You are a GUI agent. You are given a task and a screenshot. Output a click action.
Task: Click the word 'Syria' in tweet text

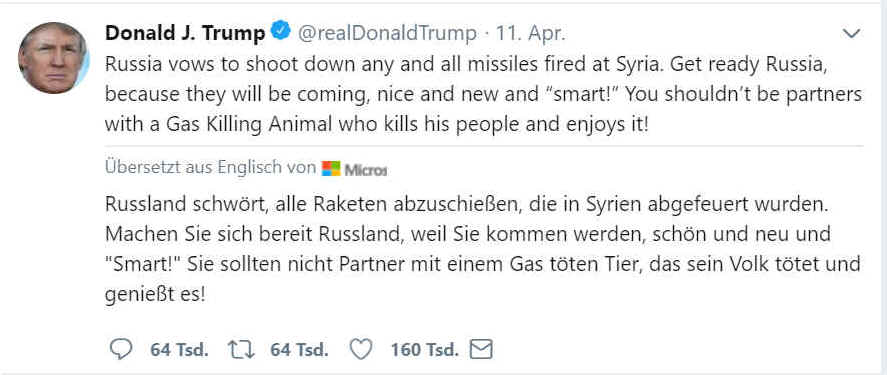(x=637, y=64)
